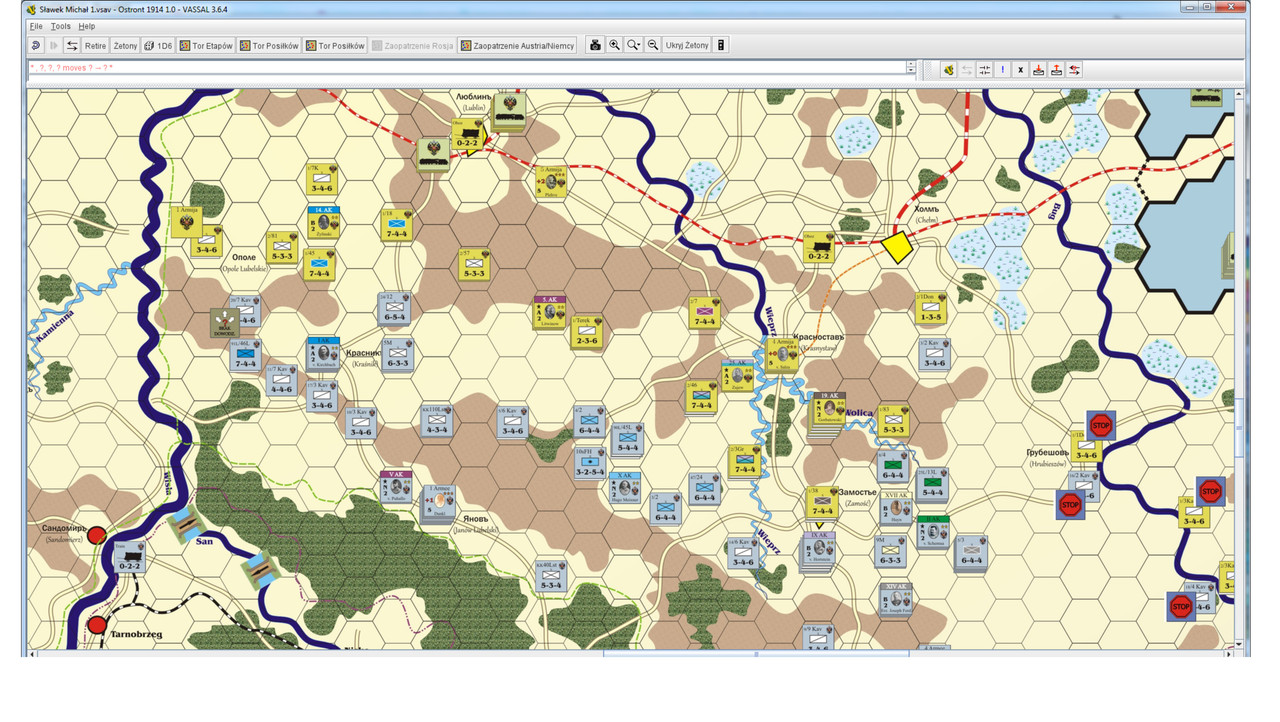Open the Tor Etapów chart
Screen dimensions: 1280x722
pos(206,45)
